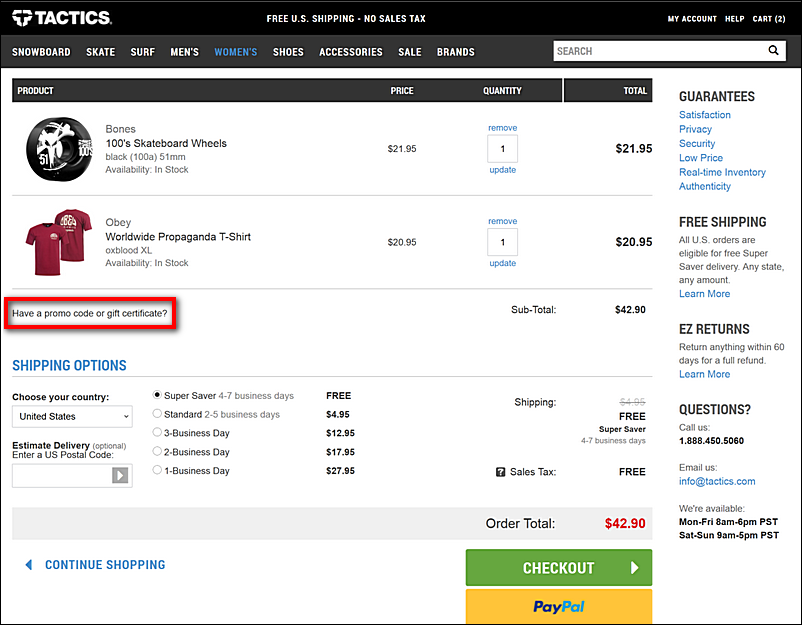Open the Help page
802x625 pixels.
coord(734,19)
